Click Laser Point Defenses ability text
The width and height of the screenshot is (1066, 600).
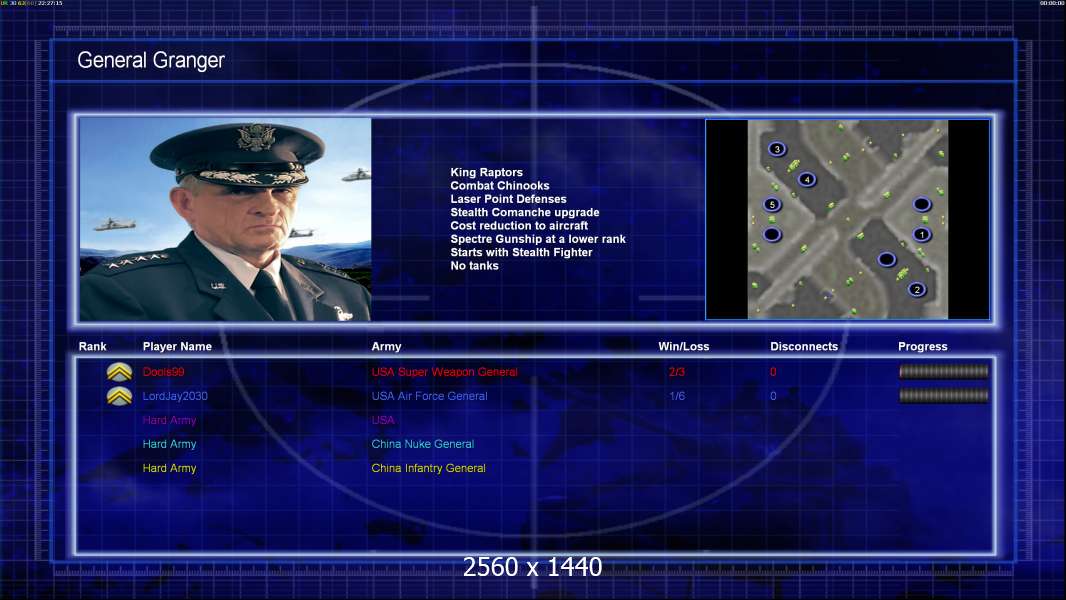pos(508,199)
